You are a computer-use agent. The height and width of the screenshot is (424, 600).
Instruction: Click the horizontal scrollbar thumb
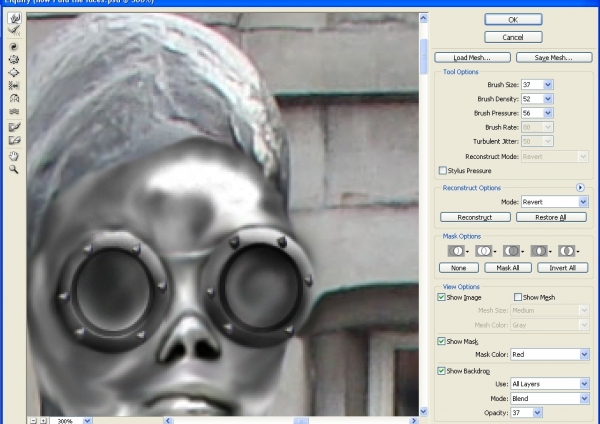pyautogui.click(x=301, y=421)
